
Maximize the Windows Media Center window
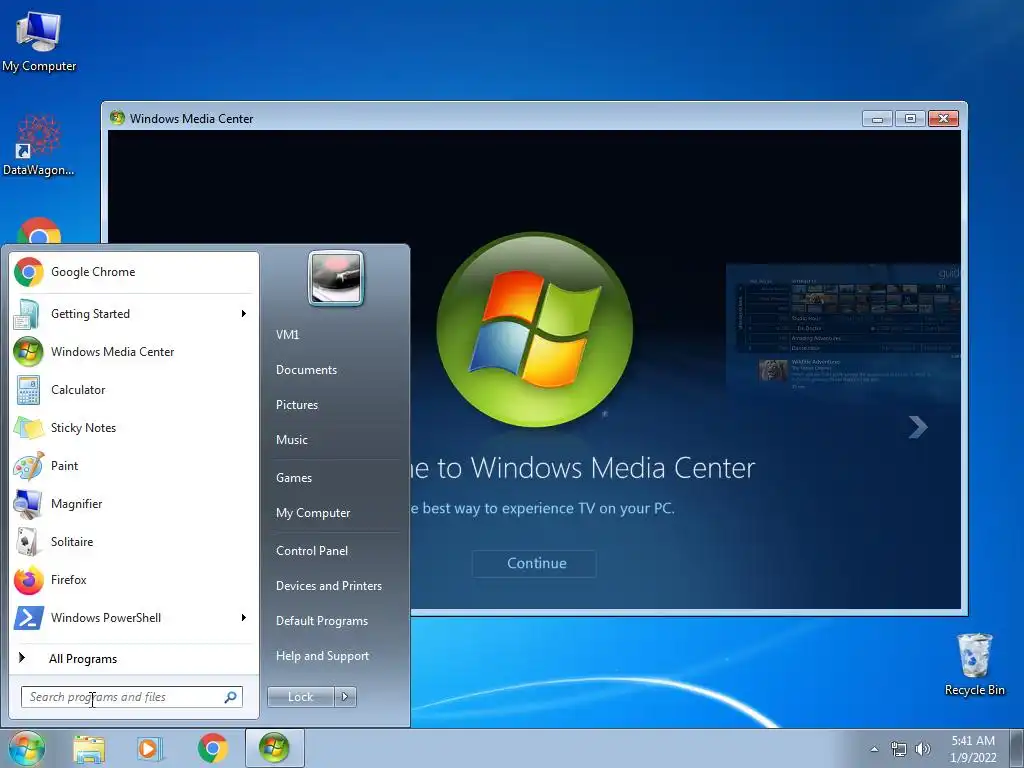pos(910,118)
